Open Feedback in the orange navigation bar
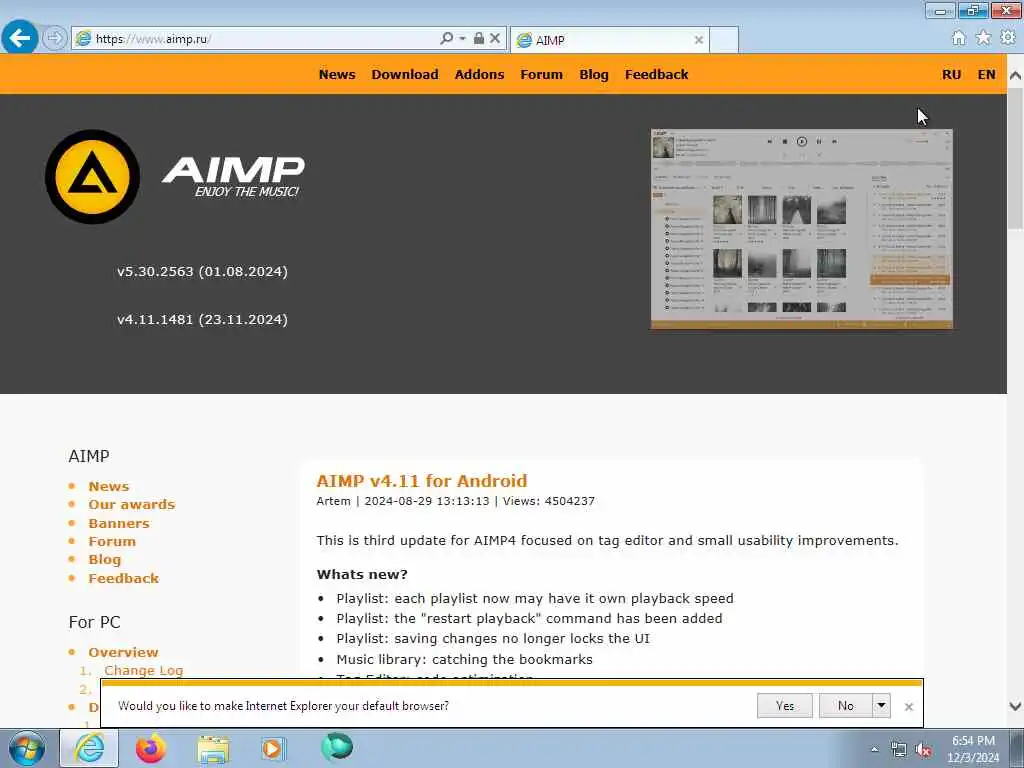 656,74
